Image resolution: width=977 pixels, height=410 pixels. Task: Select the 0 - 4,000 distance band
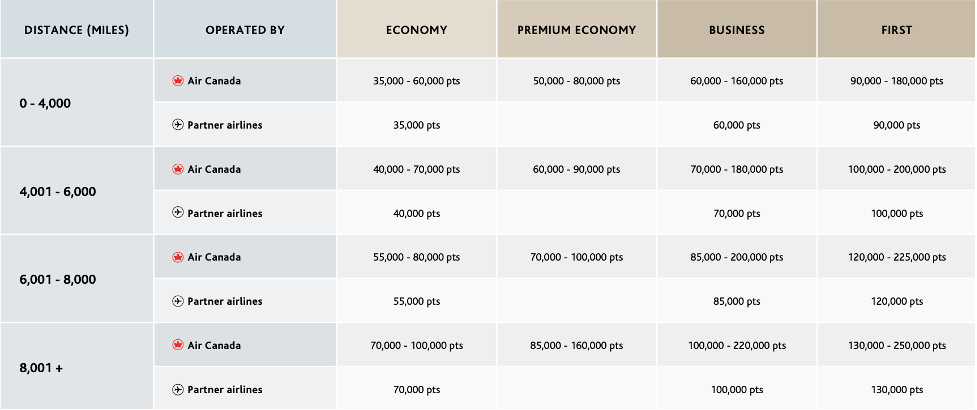[45, 103]
